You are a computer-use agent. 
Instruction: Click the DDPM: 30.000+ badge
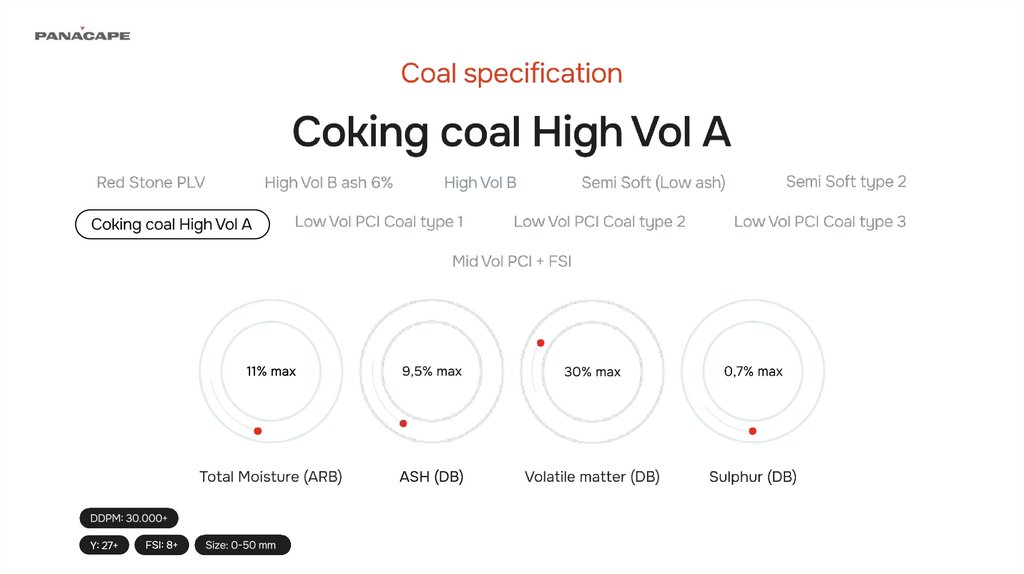coord(129,517)
